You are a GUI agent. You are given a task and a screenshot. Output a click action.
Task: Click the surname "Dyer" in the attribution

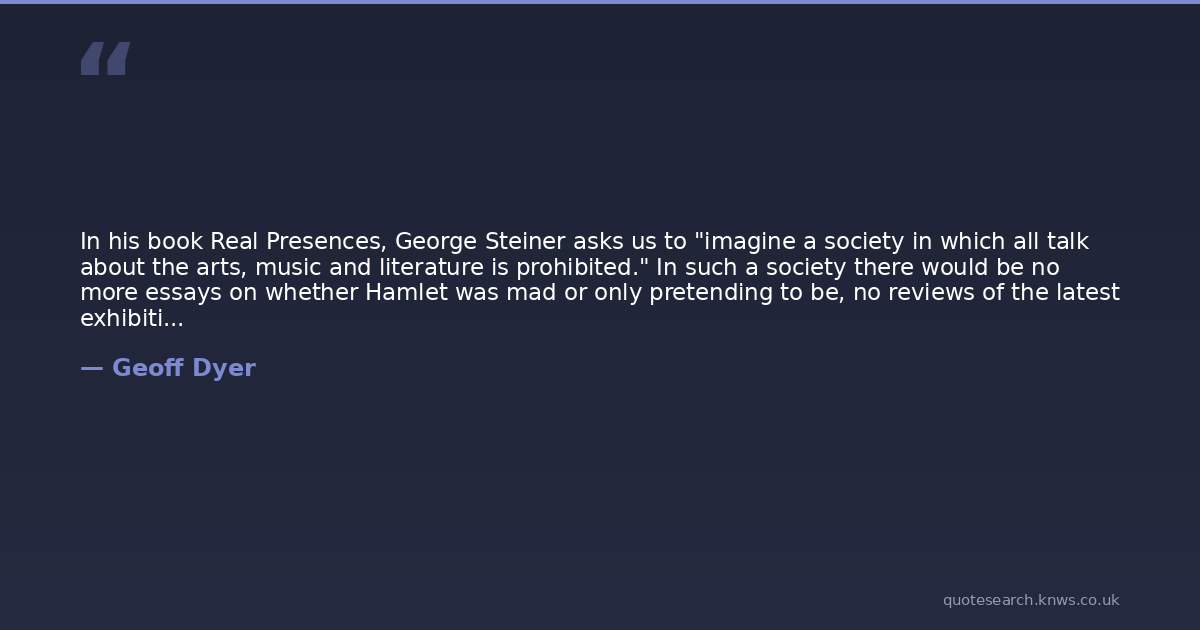pyautogui.click(x=223, y=368)
